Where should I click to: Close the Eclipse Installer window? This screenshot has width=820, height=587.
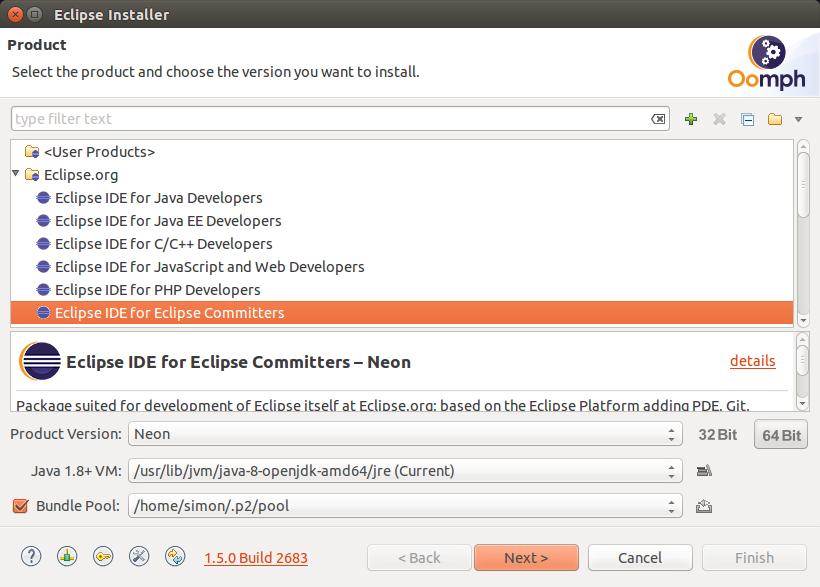click(x=16, y=14)
